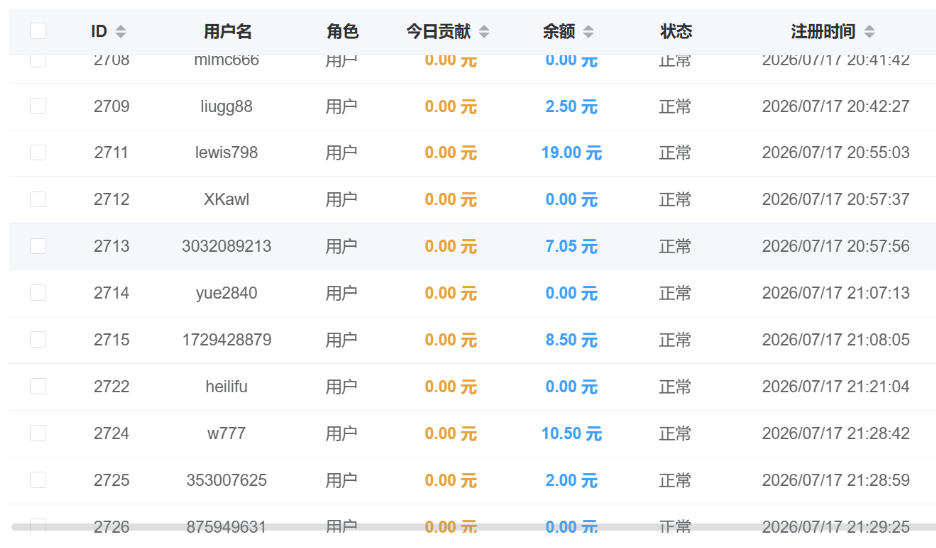Click ID cell 2714
The height and width of the screenshot is (548, 936).
point(112,293)
